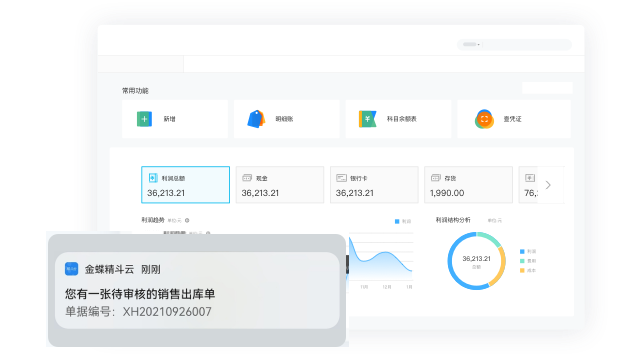The image size is (640, 360).
Task: Click the info icon beside 利润趋势
Action: (187, 220)
